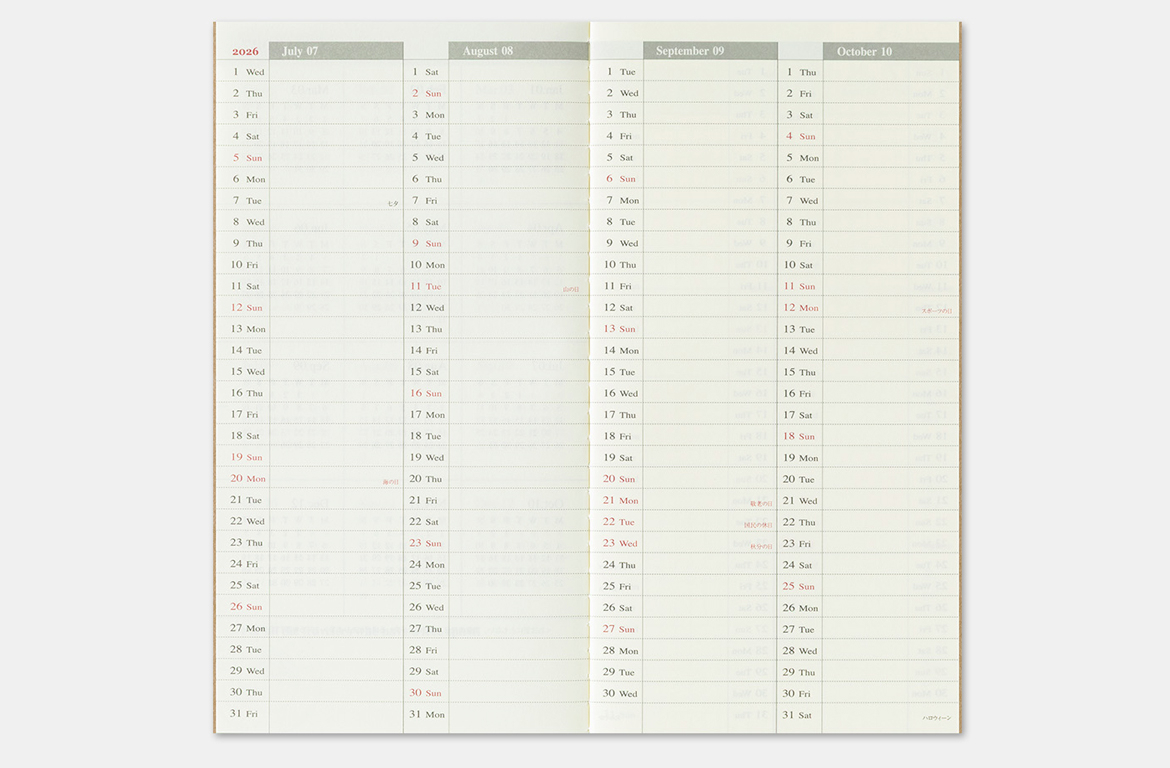1170x768 pixels.
Task: Click the August 11 Tue holiday date
Action: (x=425, y=286)
